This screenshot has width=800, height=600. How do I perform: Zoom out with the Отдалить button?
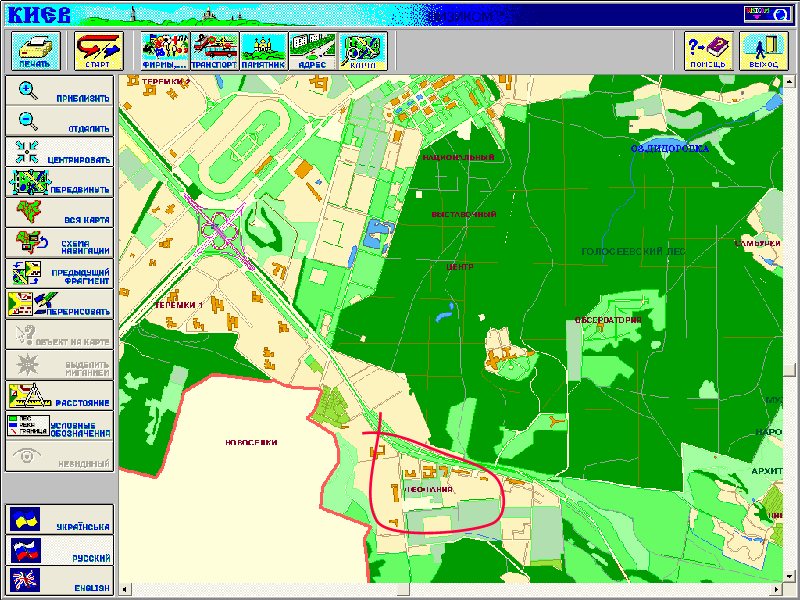(x=59, y=123)
